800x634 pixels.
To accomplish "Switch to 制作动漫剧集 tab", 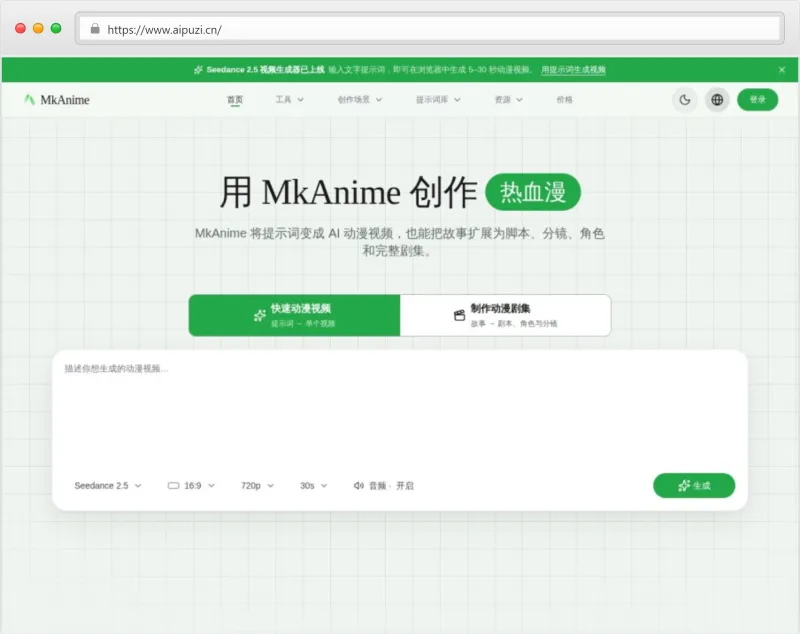I will tap(506, 315).
